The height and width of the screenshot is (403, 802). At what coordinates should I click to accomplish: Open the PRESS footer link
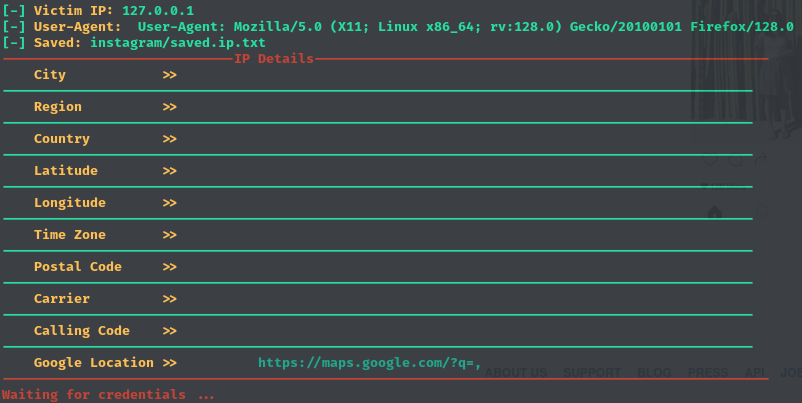708,373
